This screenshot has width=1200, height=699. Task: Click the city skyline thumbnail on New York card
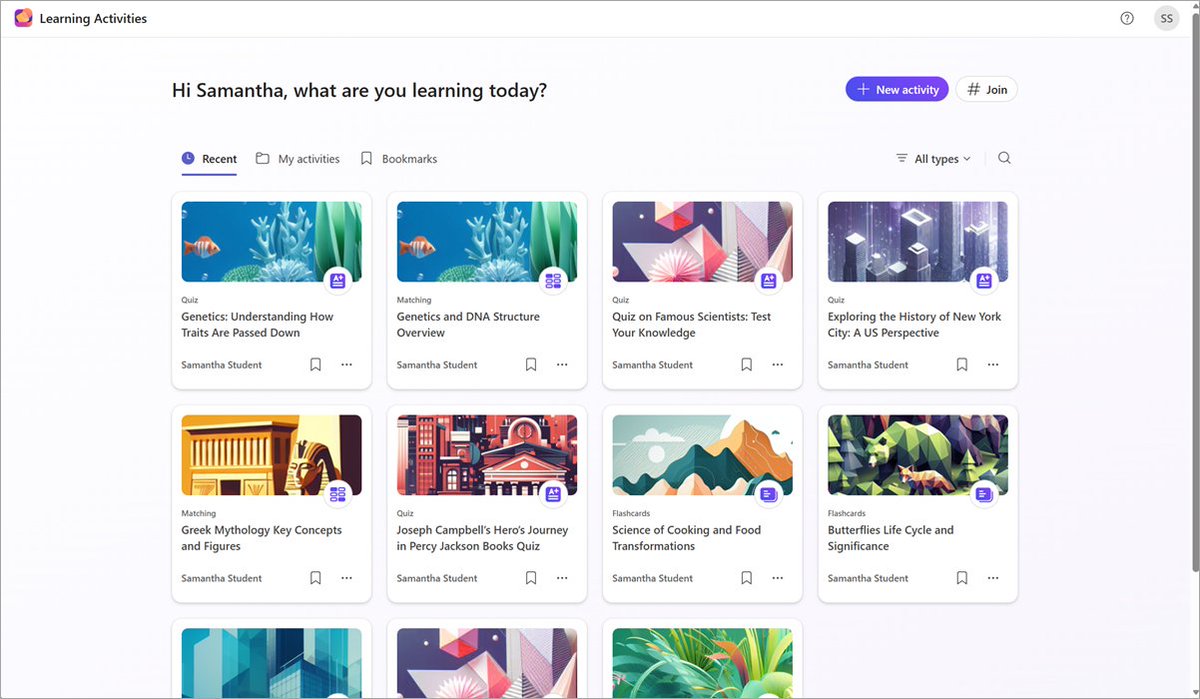click(917, 242)
